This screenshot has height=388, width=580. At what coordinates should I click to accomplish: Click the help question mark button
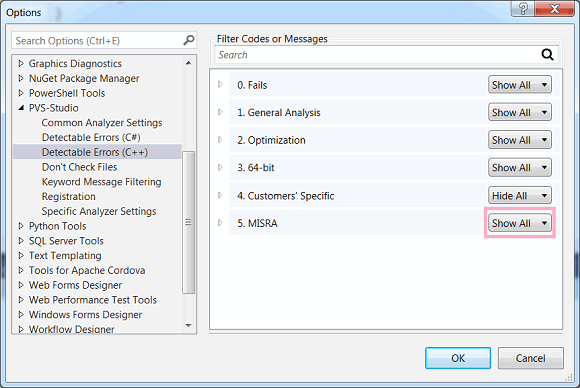click(523, 8)
